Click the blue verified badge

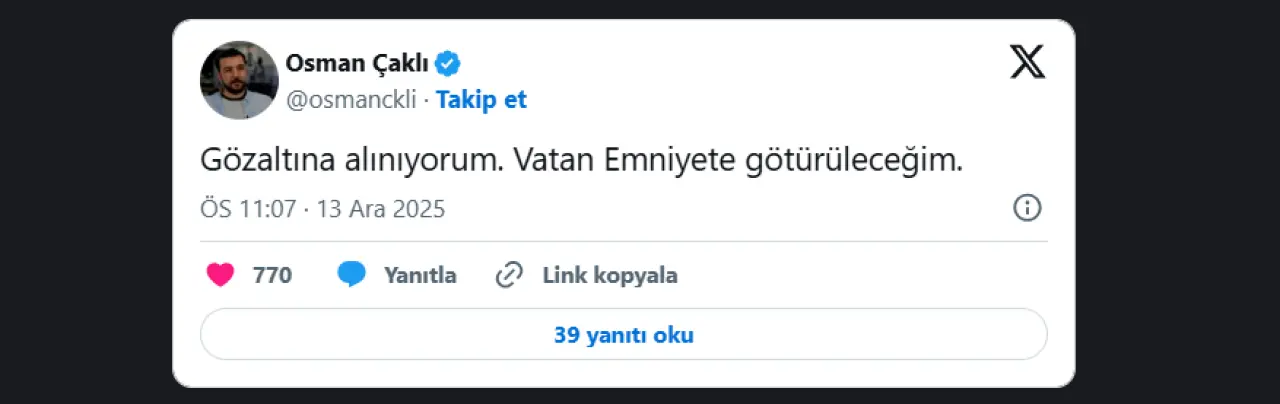click(447, 64)
